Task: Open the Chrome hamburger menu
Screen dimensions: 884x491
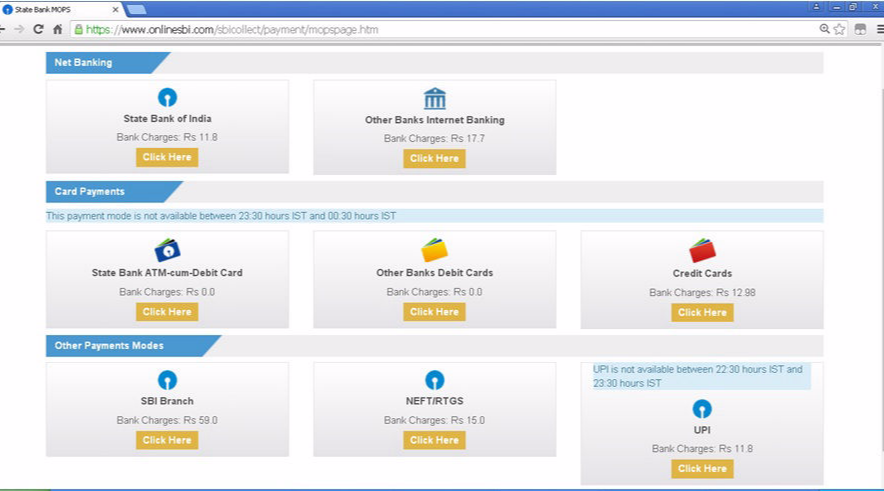Action: [x=880, y=29]
